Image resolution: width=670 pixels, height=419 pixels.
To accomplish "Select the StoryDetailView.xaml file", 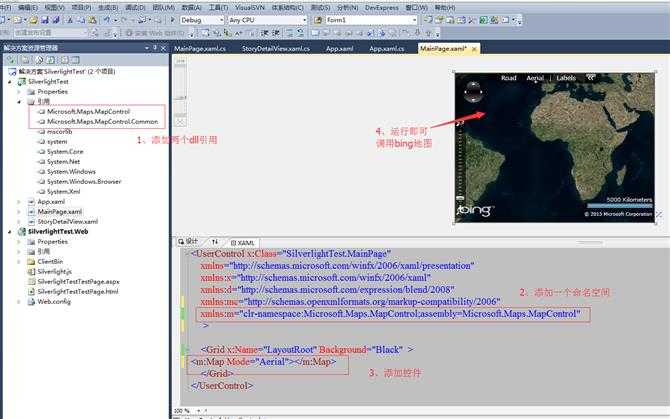I will (68, 222).
